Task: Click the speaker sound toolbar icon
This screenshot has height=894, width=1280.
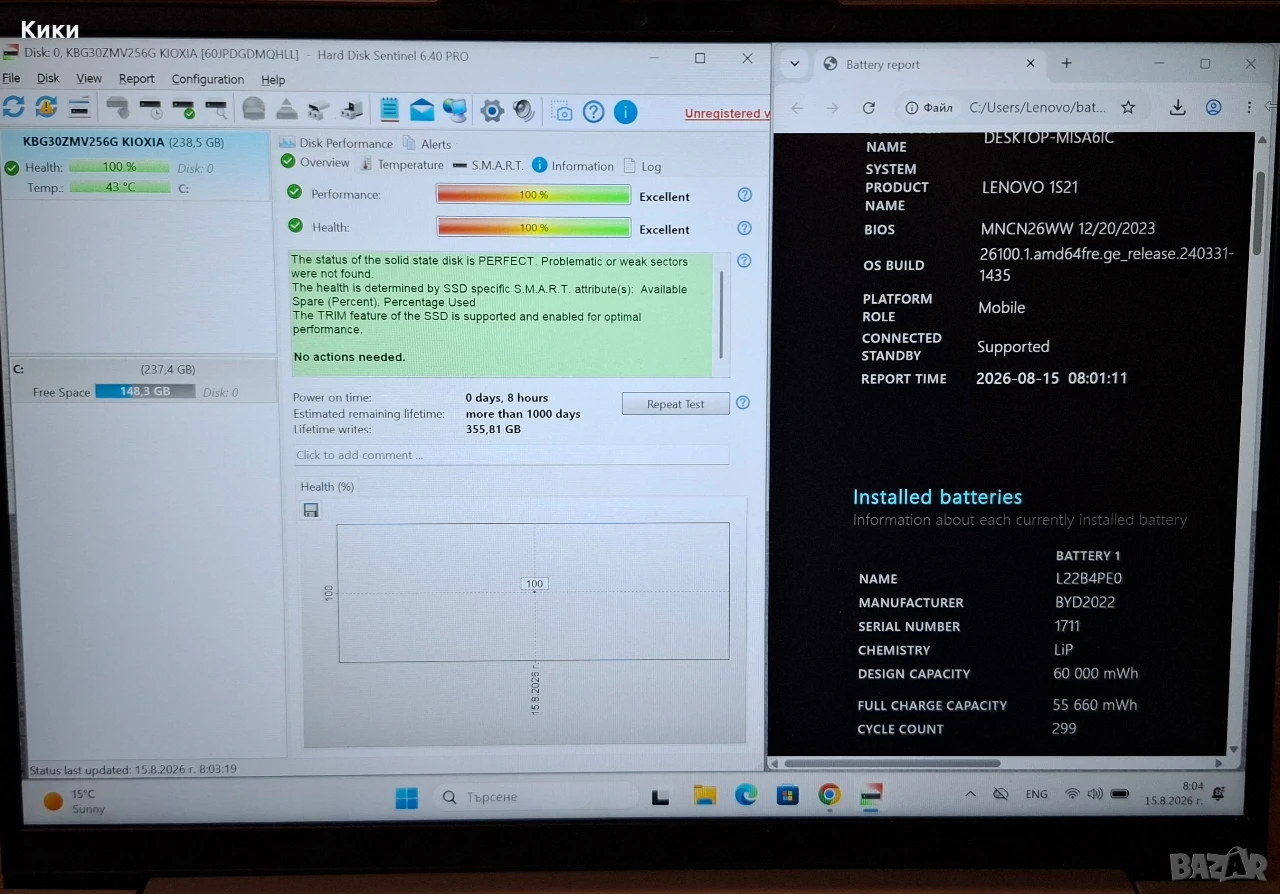Action: [524, 111]
